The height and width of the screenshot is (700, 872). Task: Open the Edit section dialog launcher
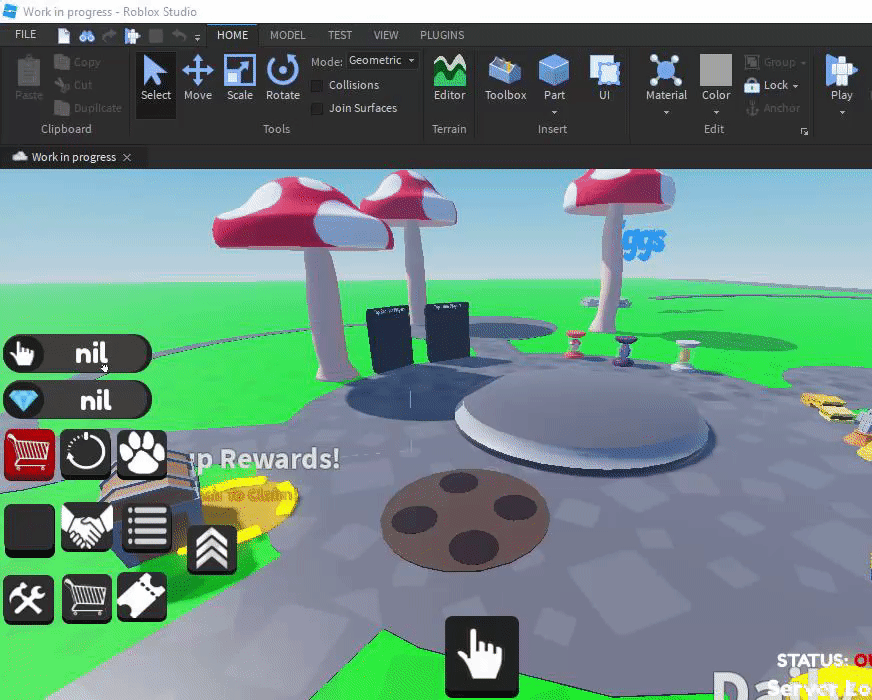click(804, 132)
